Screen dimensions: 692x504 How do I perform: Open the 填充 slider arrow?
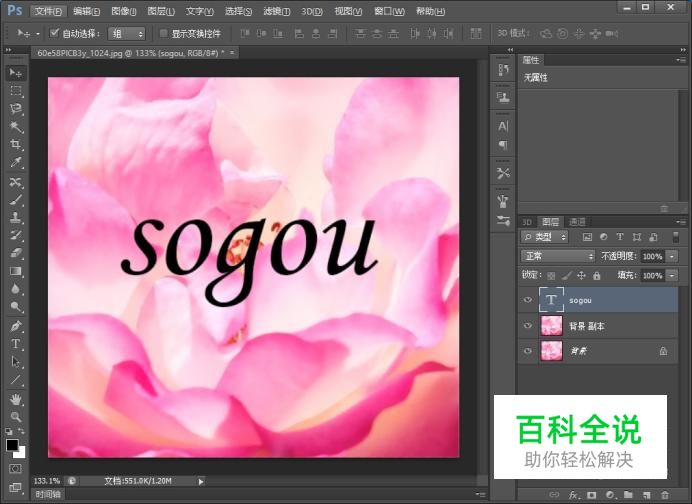pos(672,275)
